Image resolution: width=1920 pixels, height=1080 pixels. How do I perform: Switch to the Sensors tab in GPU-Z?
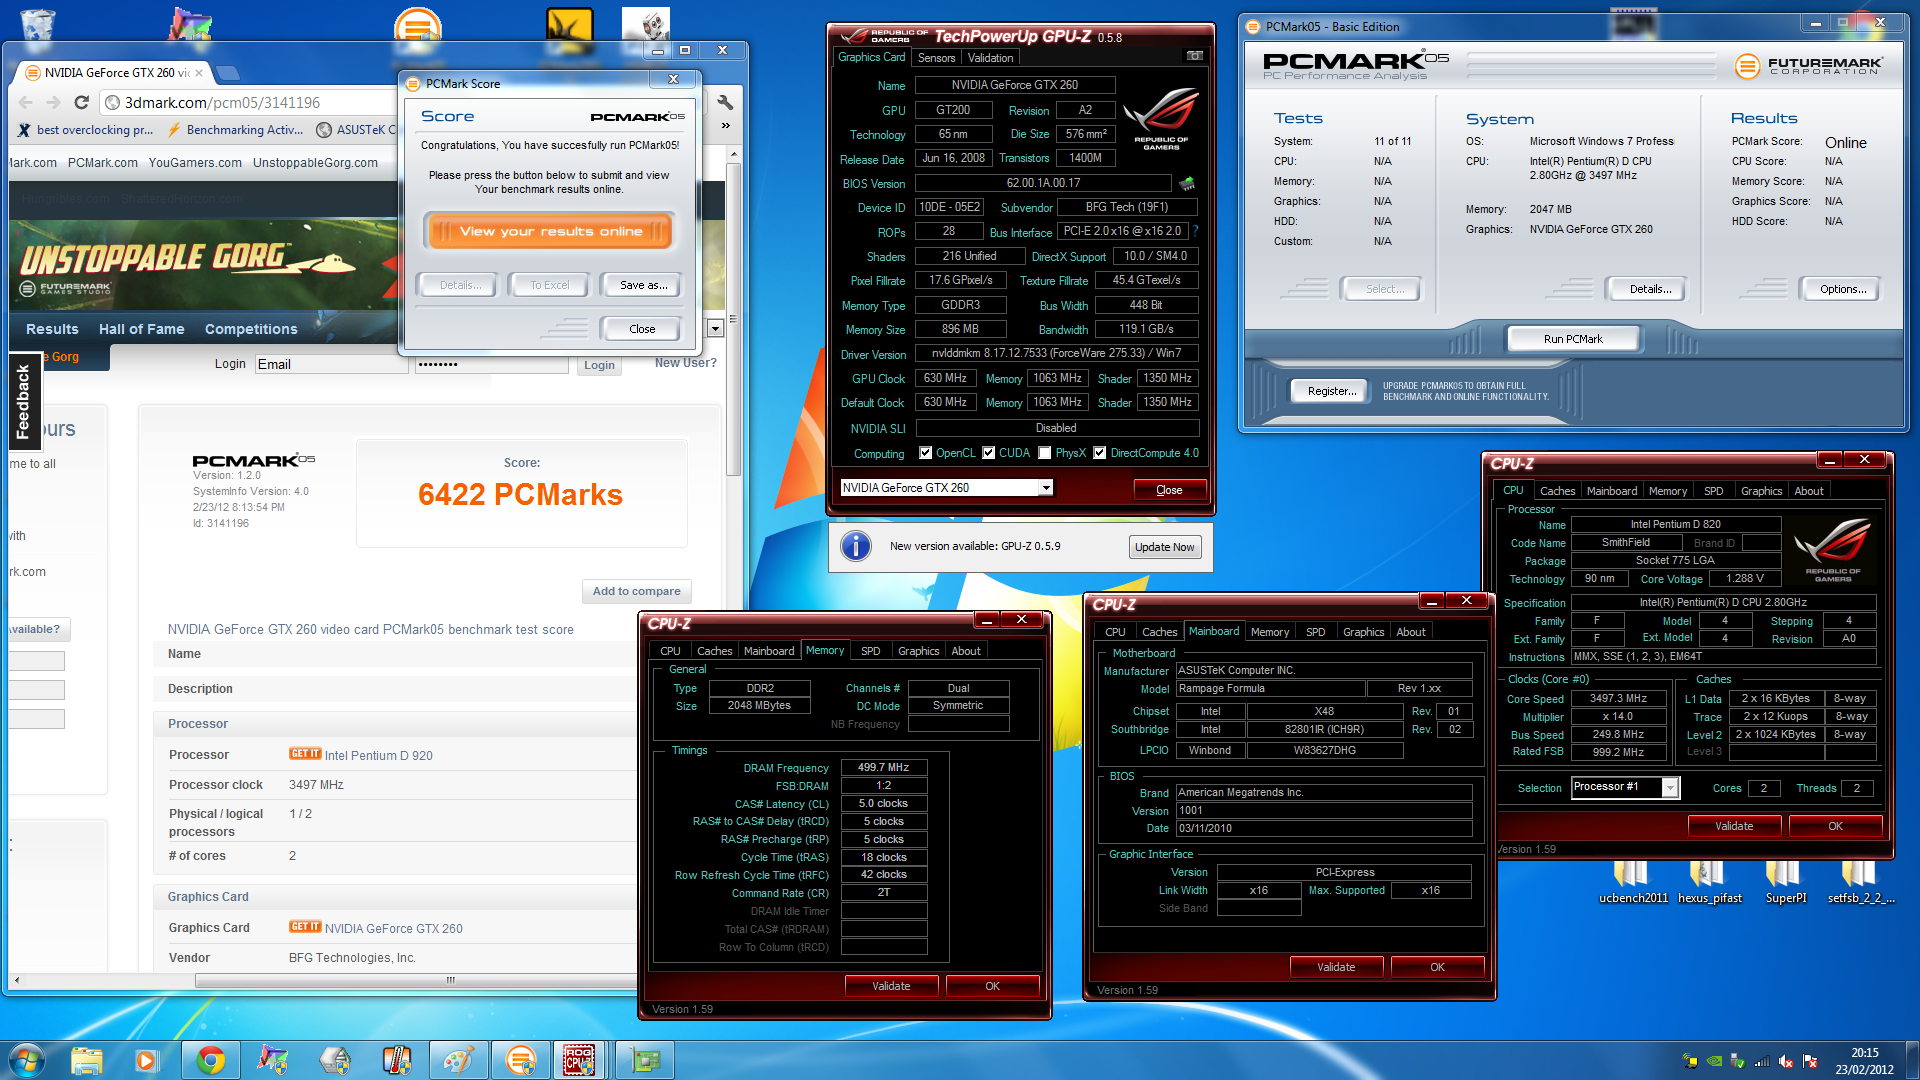(x=937, y=58)
